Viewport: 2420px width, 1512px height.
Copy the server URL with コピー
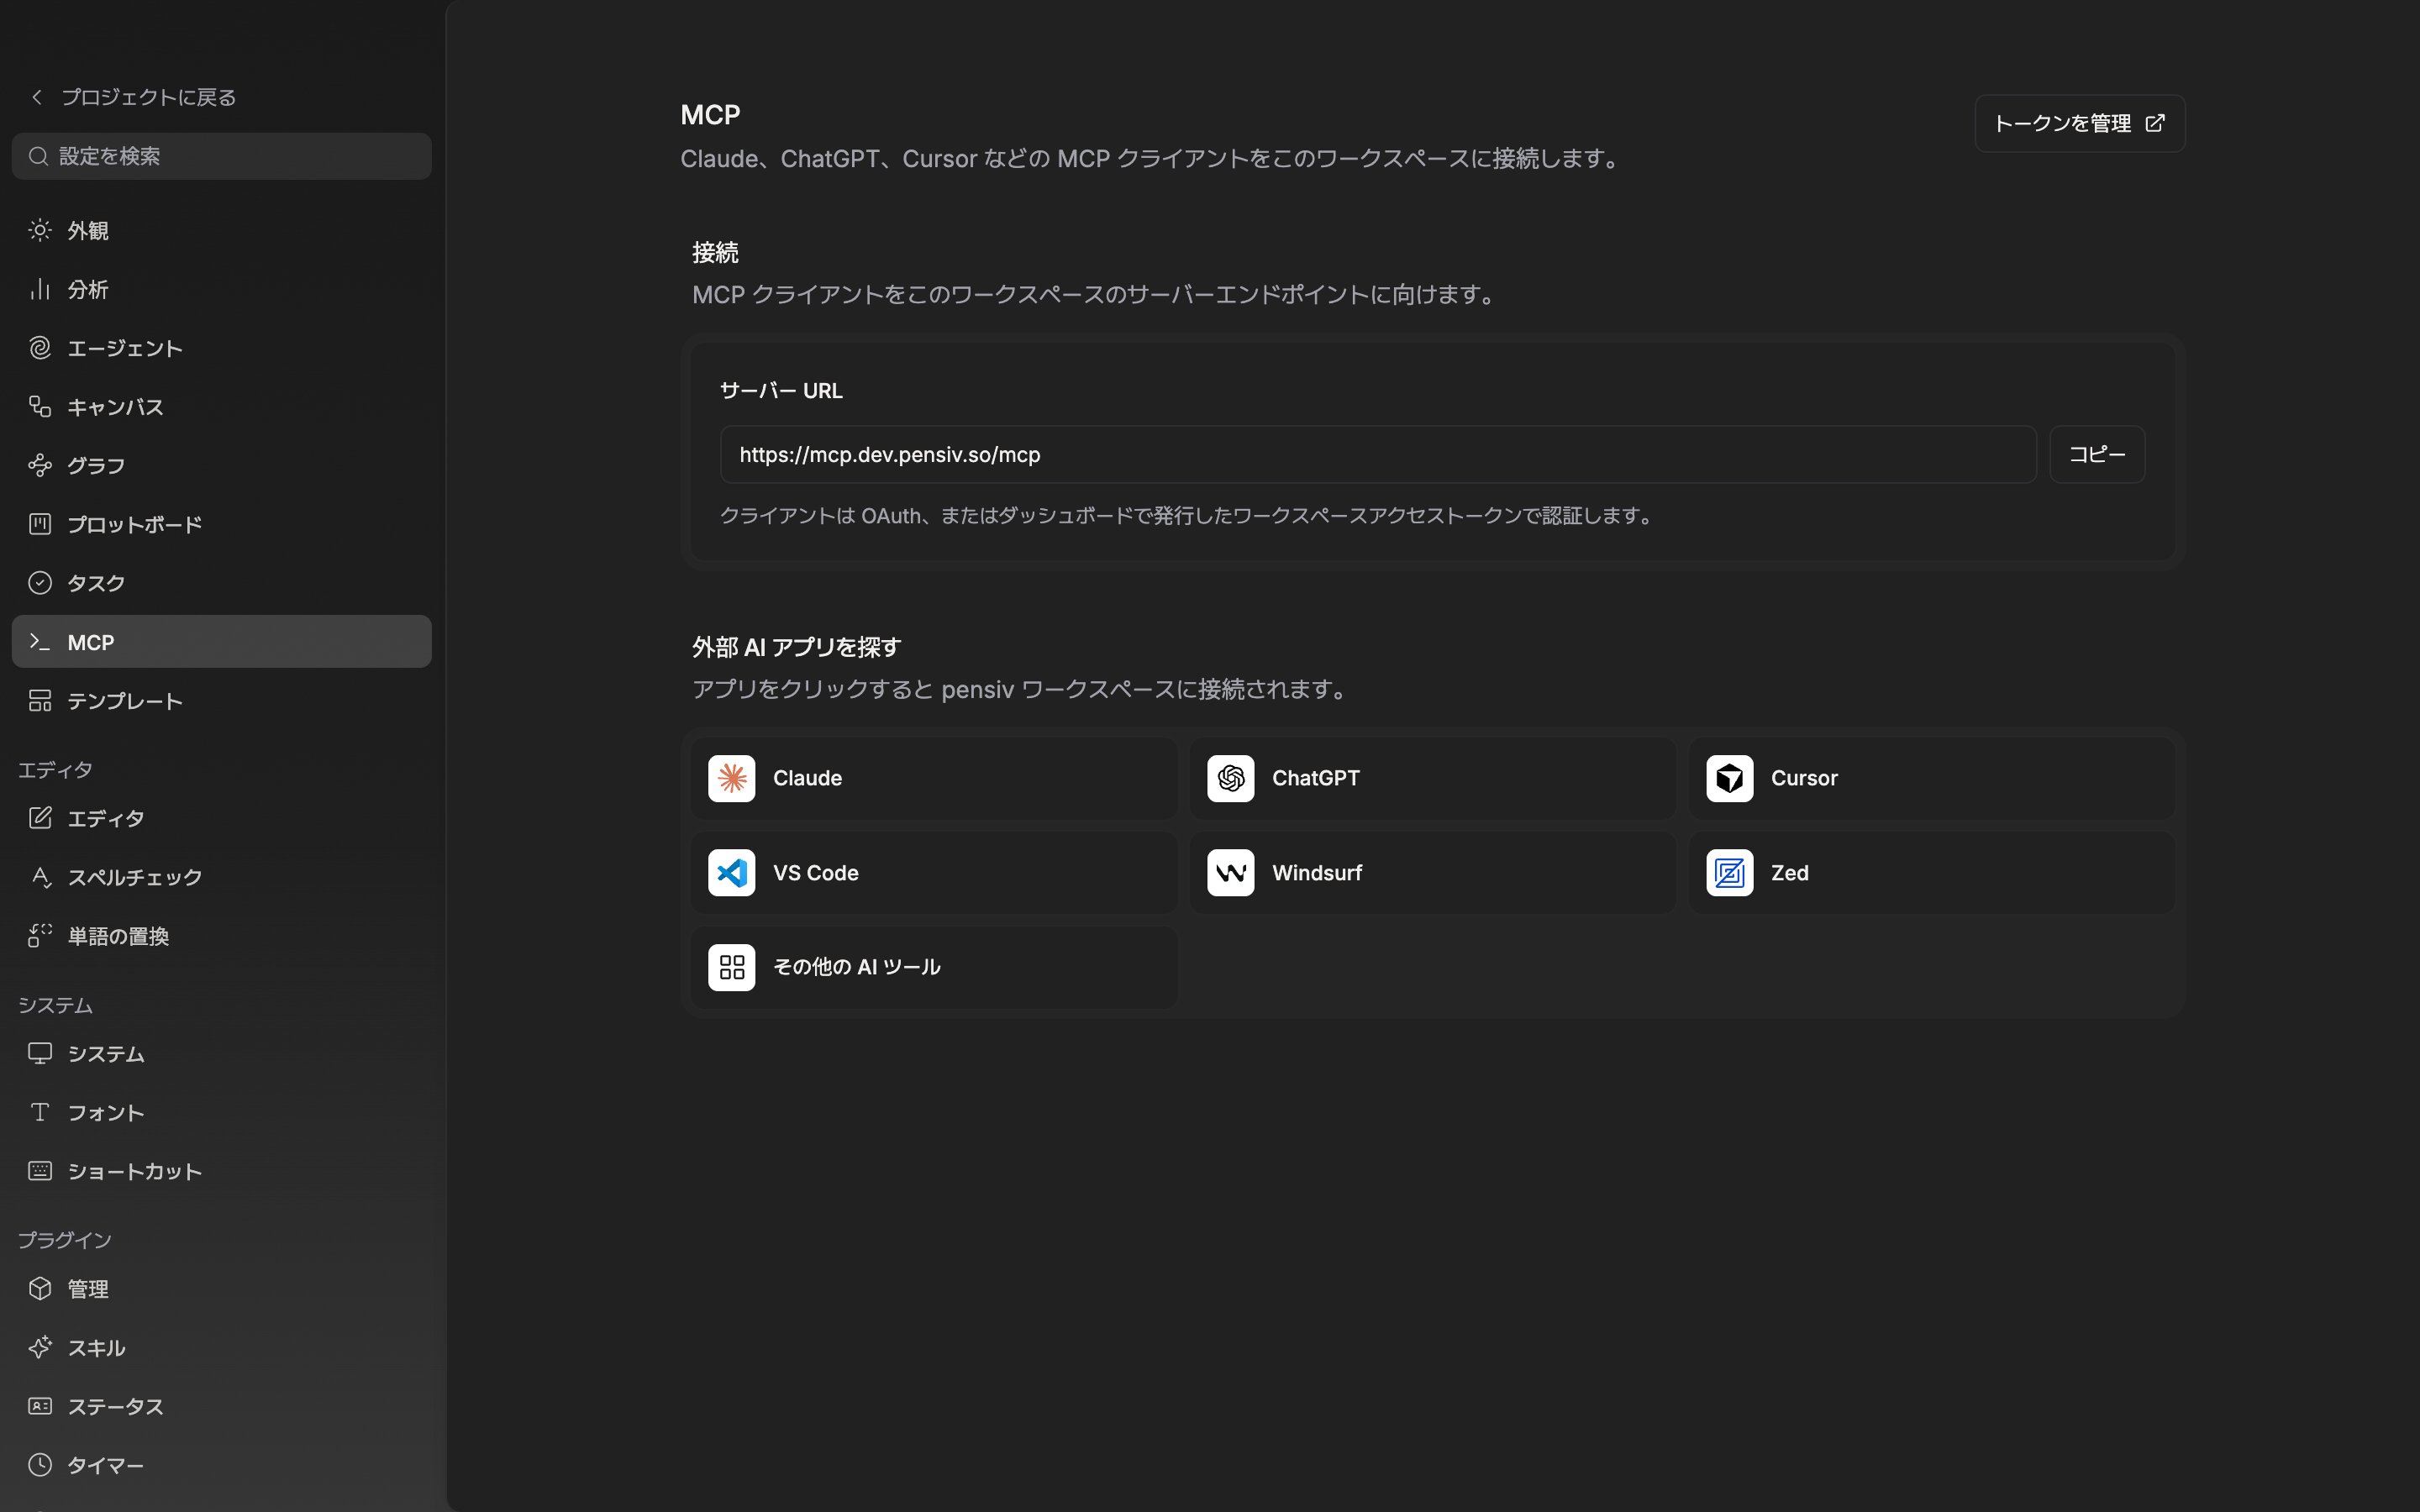click(x=2097, y=454)
